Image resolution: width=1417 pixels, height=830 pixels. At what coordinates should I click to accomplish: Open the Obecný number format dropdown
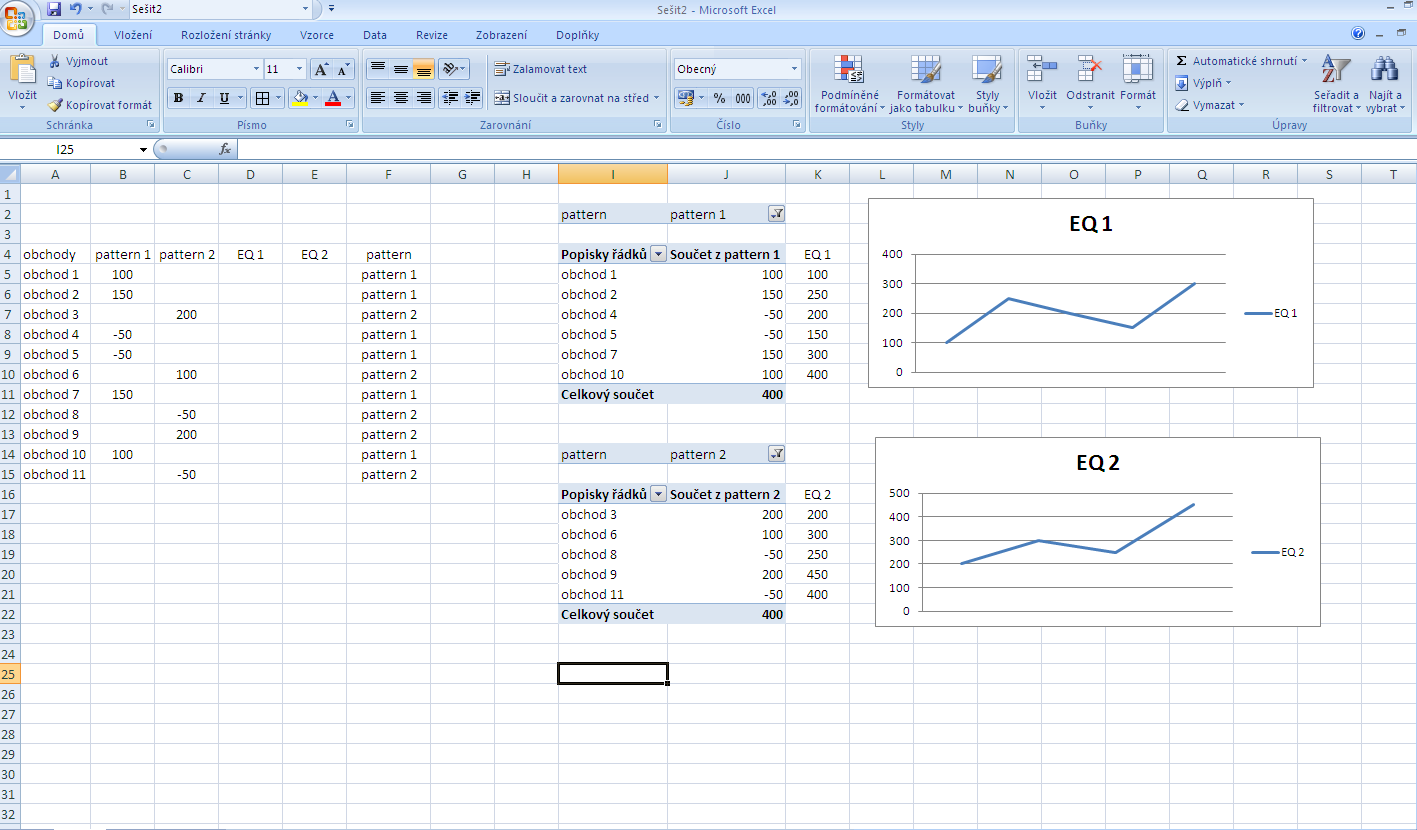point(795,69)
